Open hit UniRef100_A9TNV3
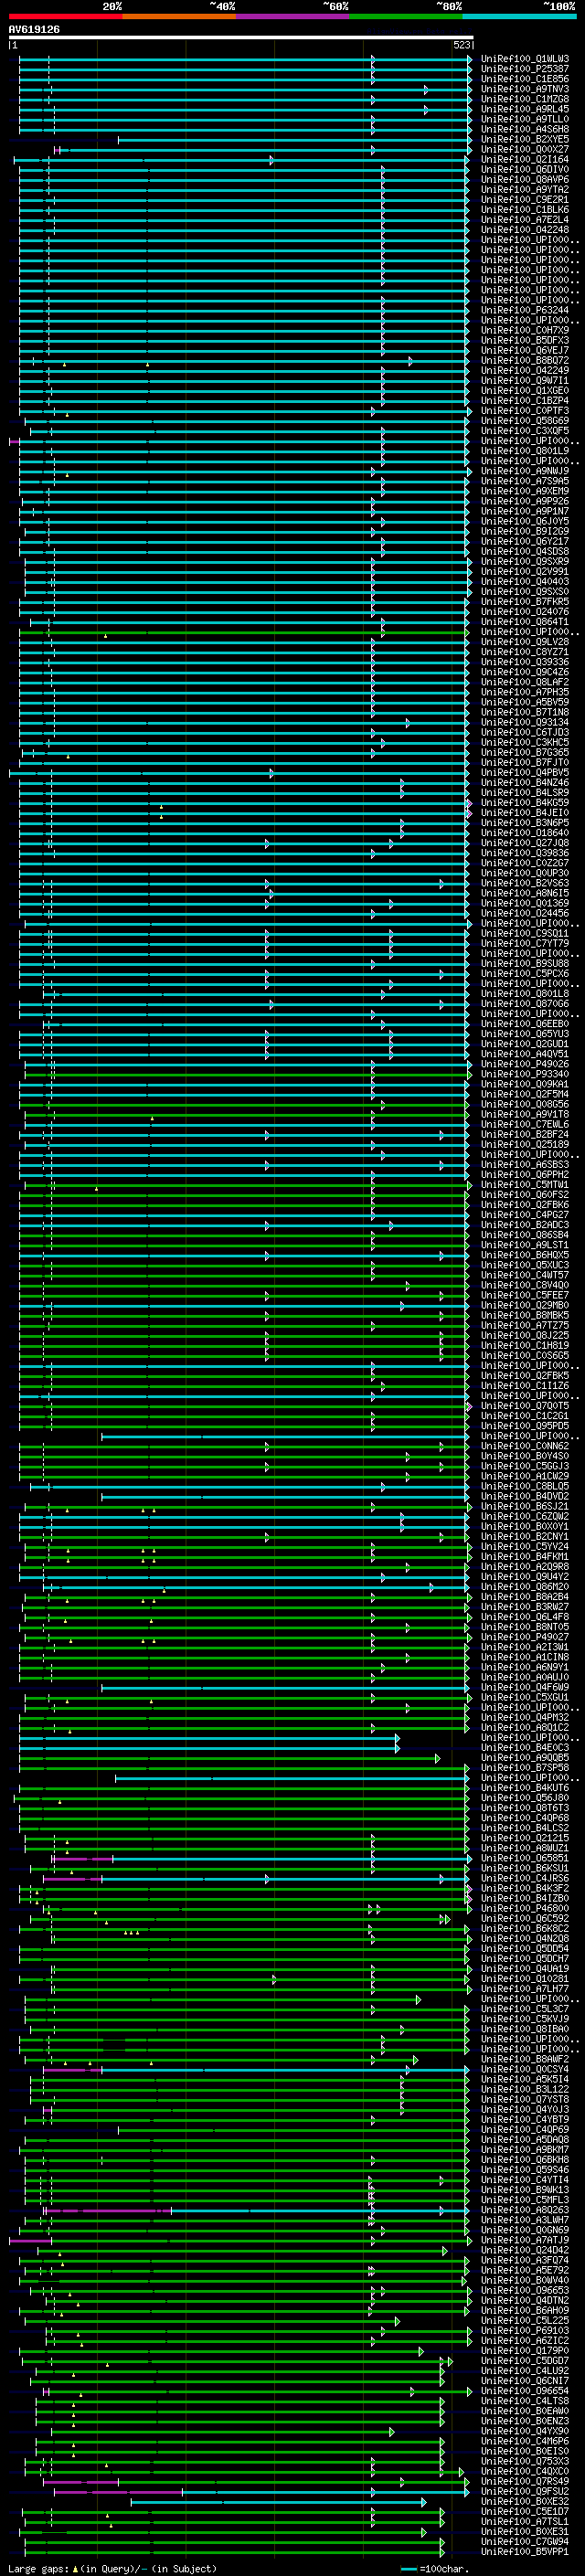Viewport: 585px width, 2576px height. 525,89
